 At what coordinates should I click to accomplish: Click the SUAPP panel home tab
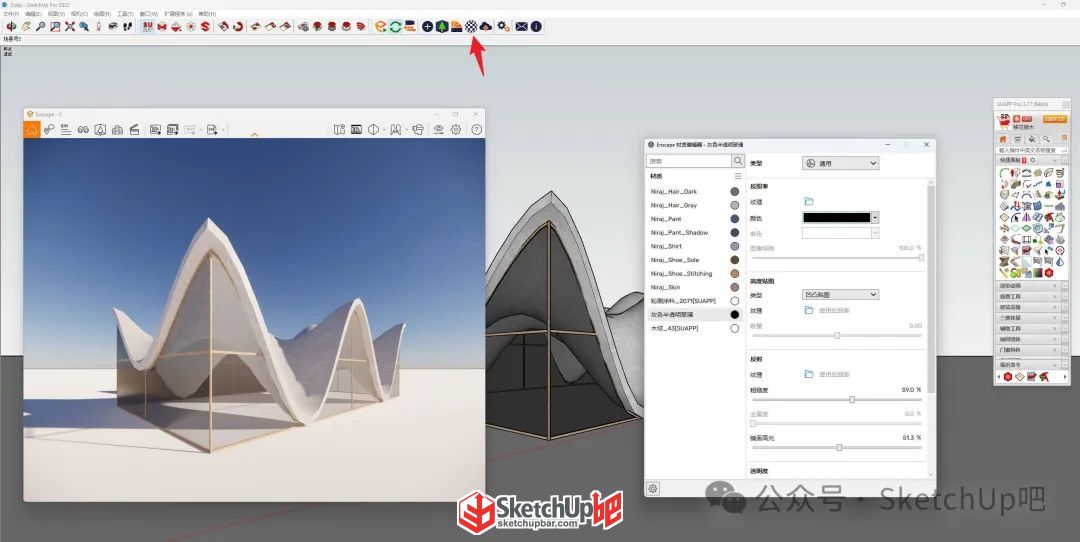click(1003, 139)
